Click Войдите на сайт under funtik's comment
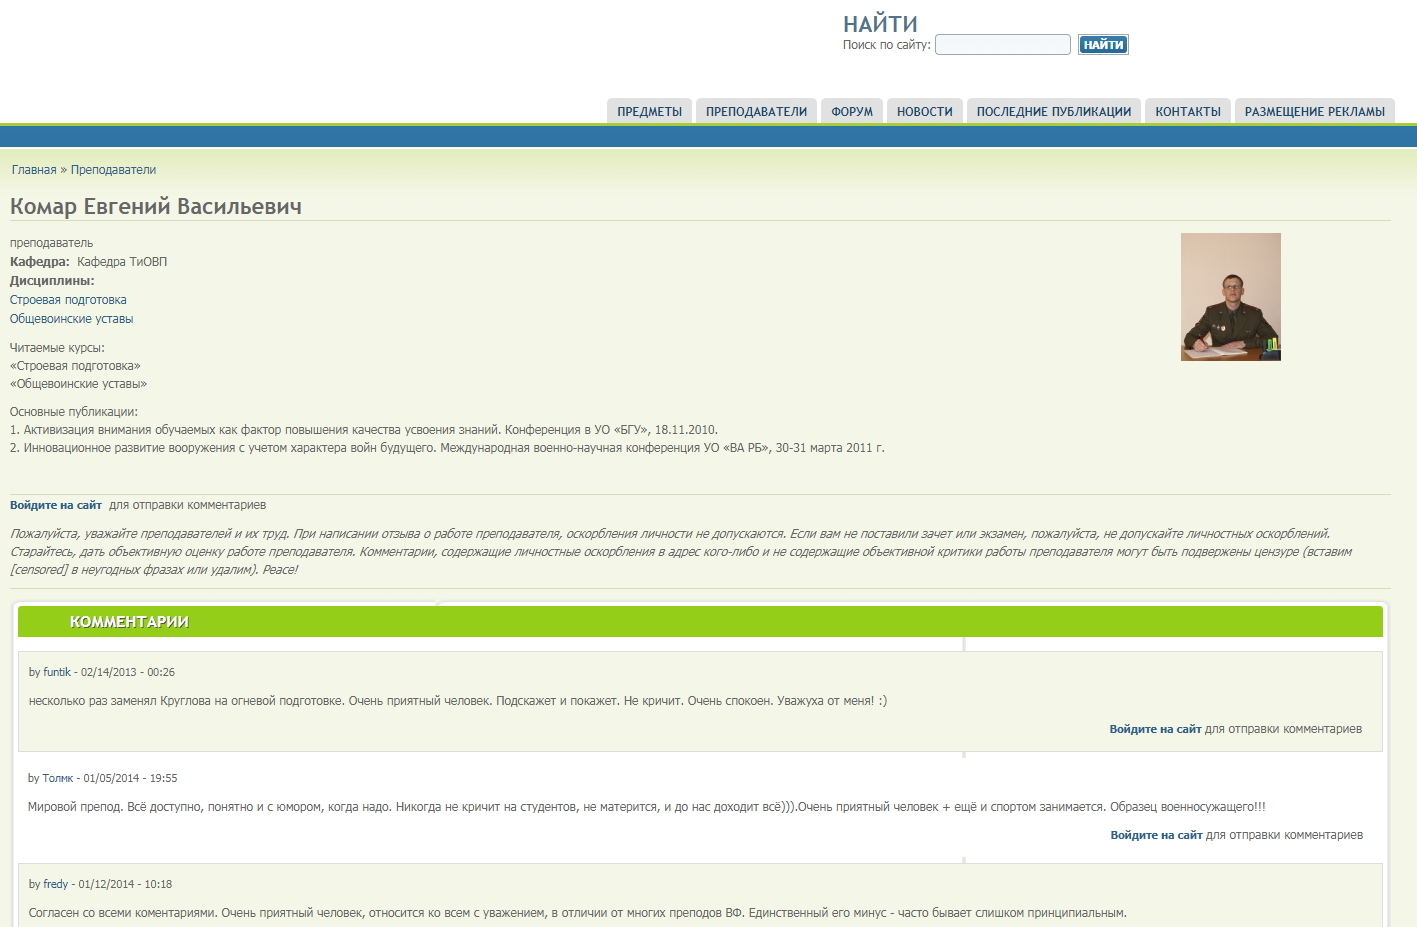 1155,729
